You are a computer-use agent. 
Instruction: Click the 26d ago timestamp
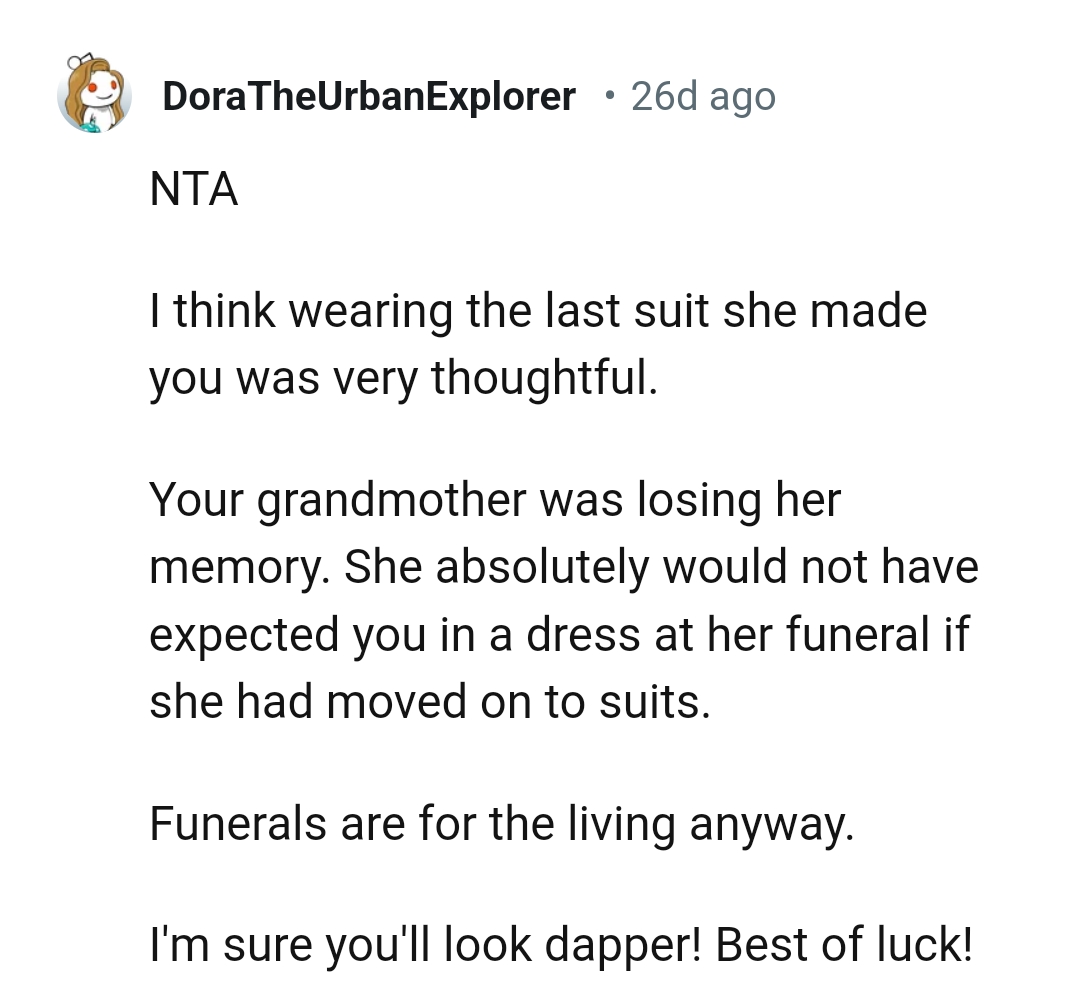coord(701,96)
